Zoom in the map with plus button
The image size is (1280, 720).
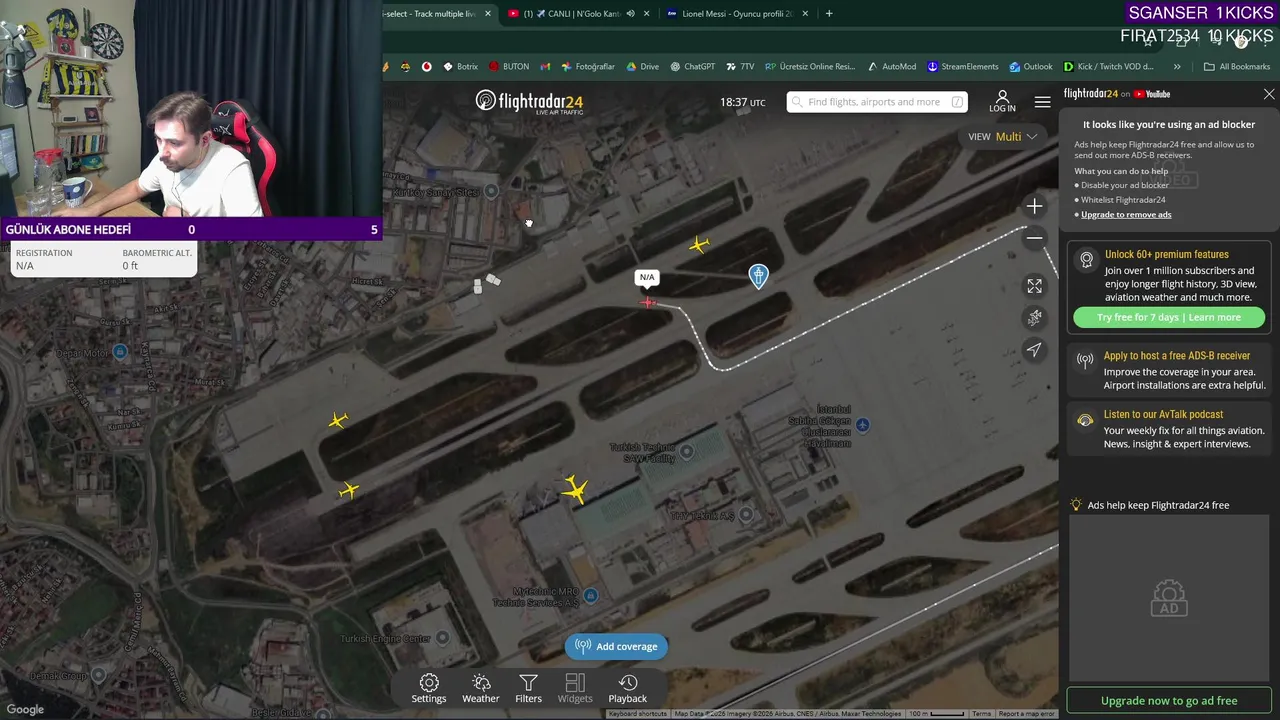pos(1034,206)
